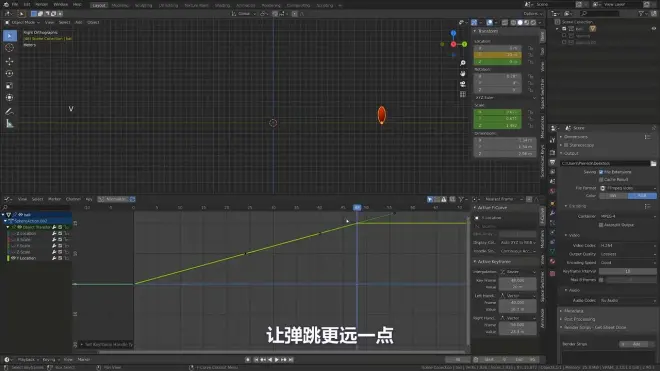Toggle Cache Result checkbox

(601, 179)
